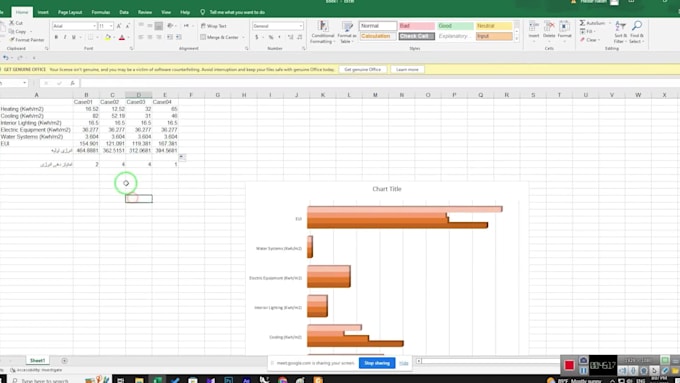The image size is (680, 383).
Task: Open the fill color dropdown arrow
Action: click(114, 37)
